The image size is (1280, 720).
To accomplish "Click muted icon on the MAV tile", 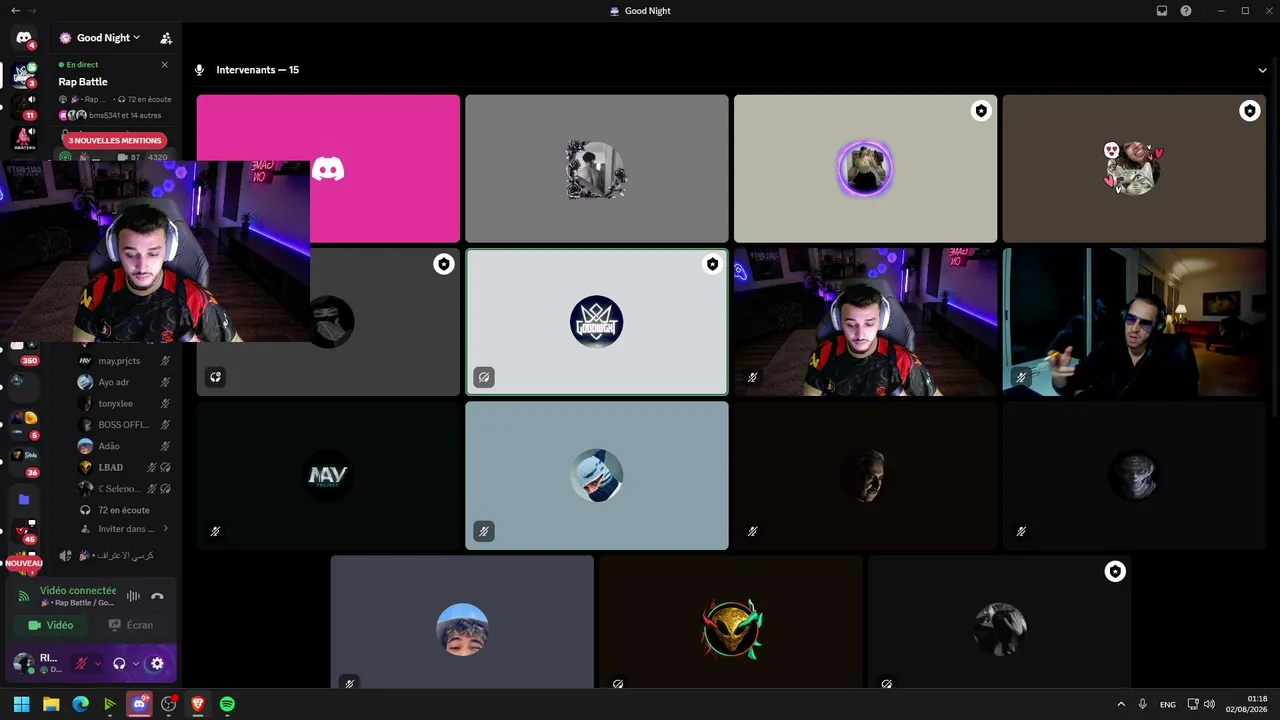I will tap(215, 531).
